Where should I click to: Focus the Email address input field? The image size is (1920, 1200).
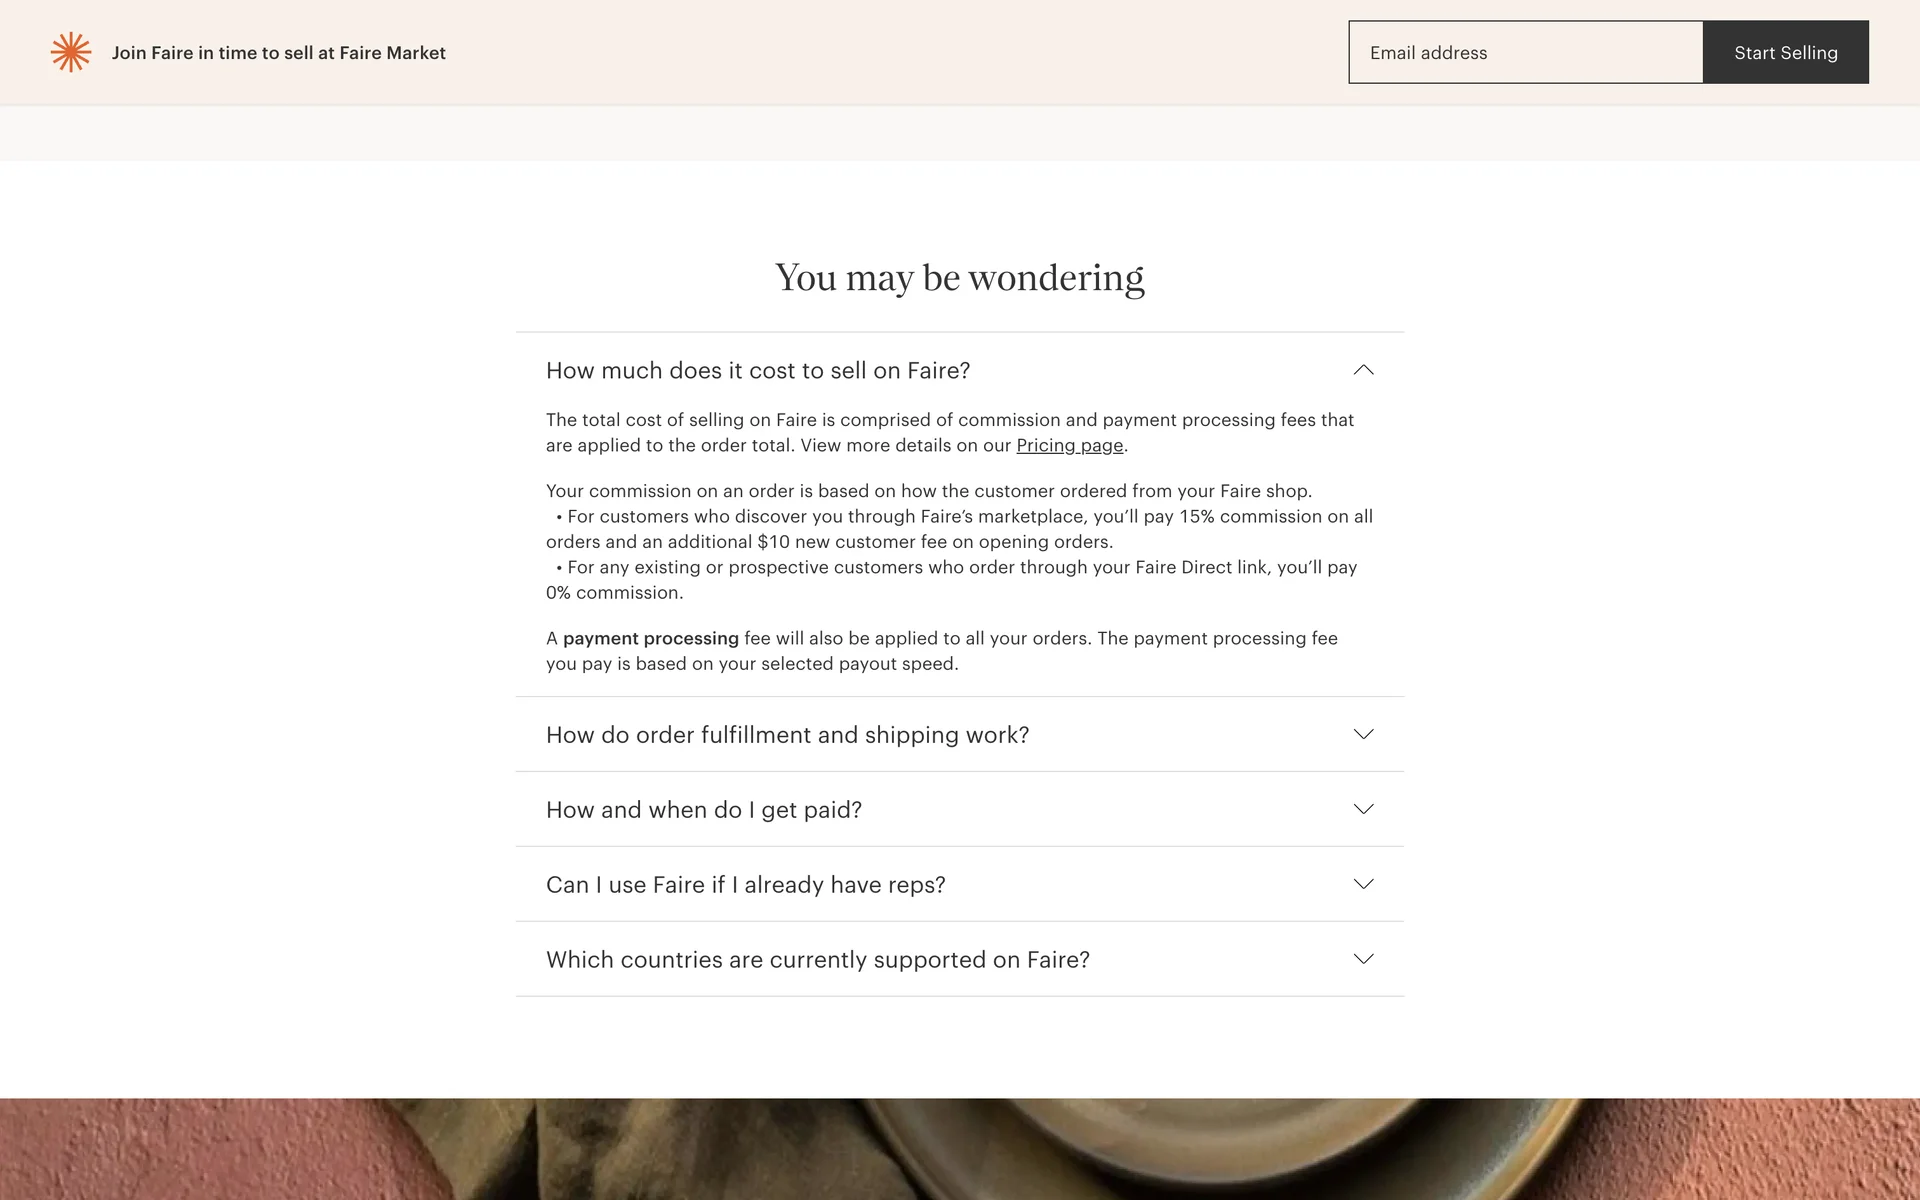1525,52
